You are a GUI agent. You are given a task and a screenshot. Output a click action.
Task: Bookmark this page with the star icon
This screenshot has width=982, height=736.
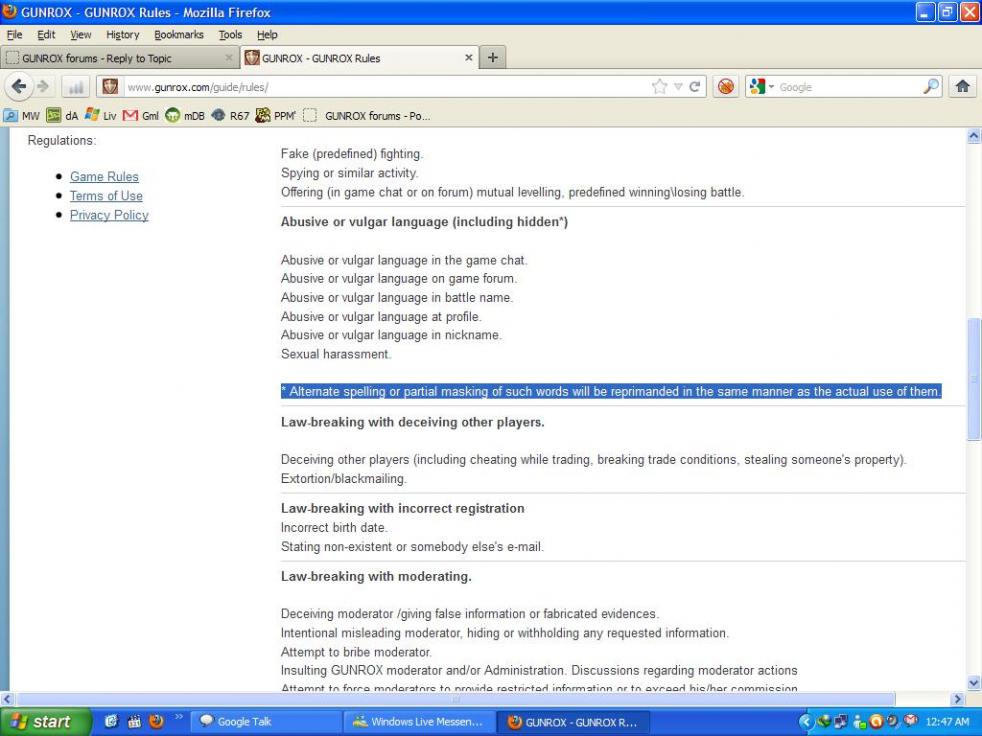(659, 87)
